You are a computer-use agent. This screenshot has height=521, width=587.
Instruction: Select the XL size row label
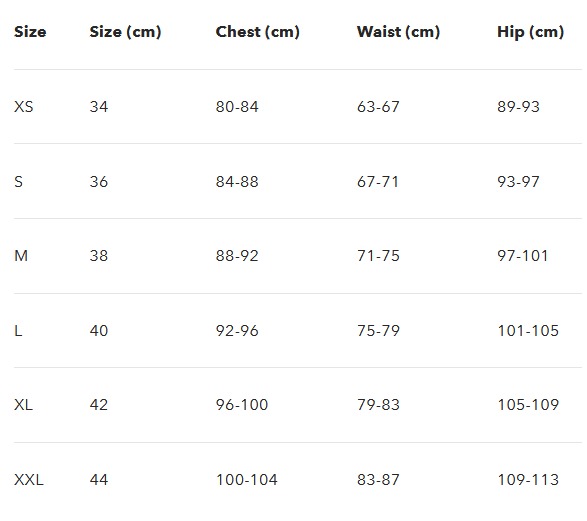point(23,405)
